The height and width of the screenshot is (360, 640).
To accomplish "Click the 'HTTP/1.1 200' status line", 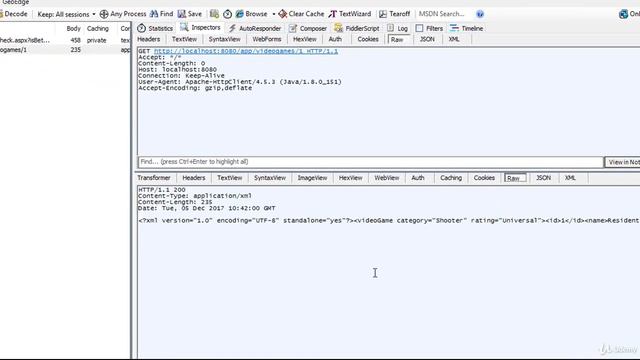I will click(x=162, y=190).
